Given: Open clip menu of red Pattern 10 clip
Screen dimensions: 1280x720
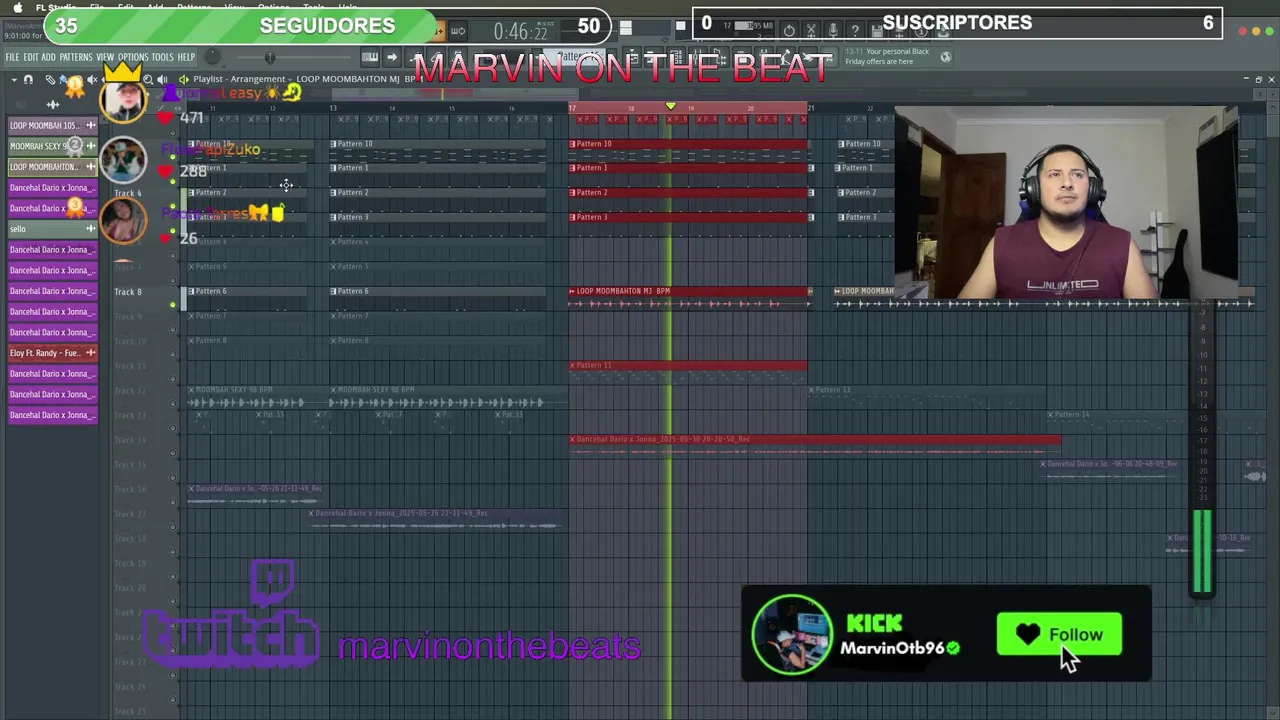Looking at the screenshot, I should [573, 144].
